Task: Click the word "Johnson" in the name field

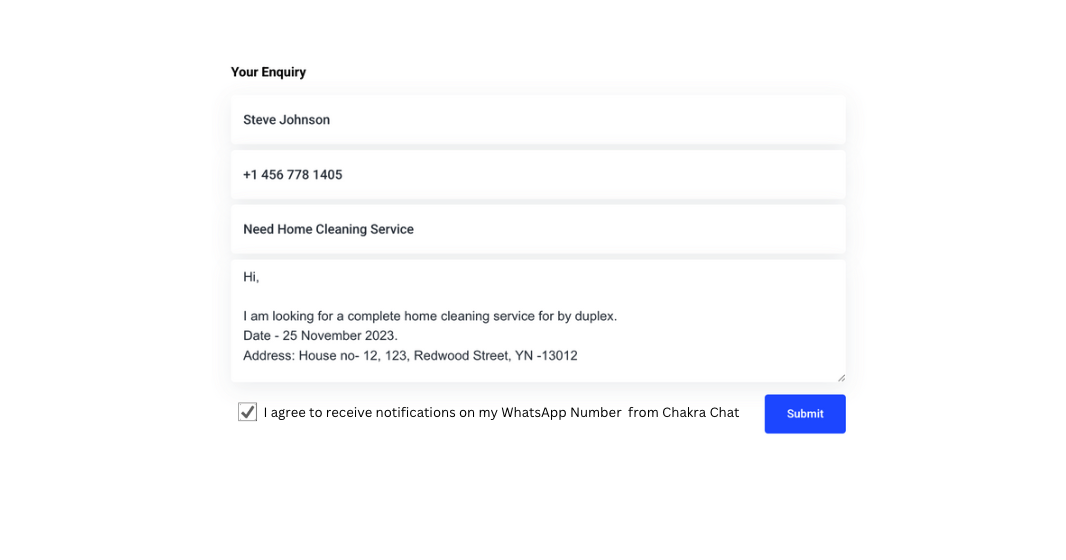Action: [304, 120]
